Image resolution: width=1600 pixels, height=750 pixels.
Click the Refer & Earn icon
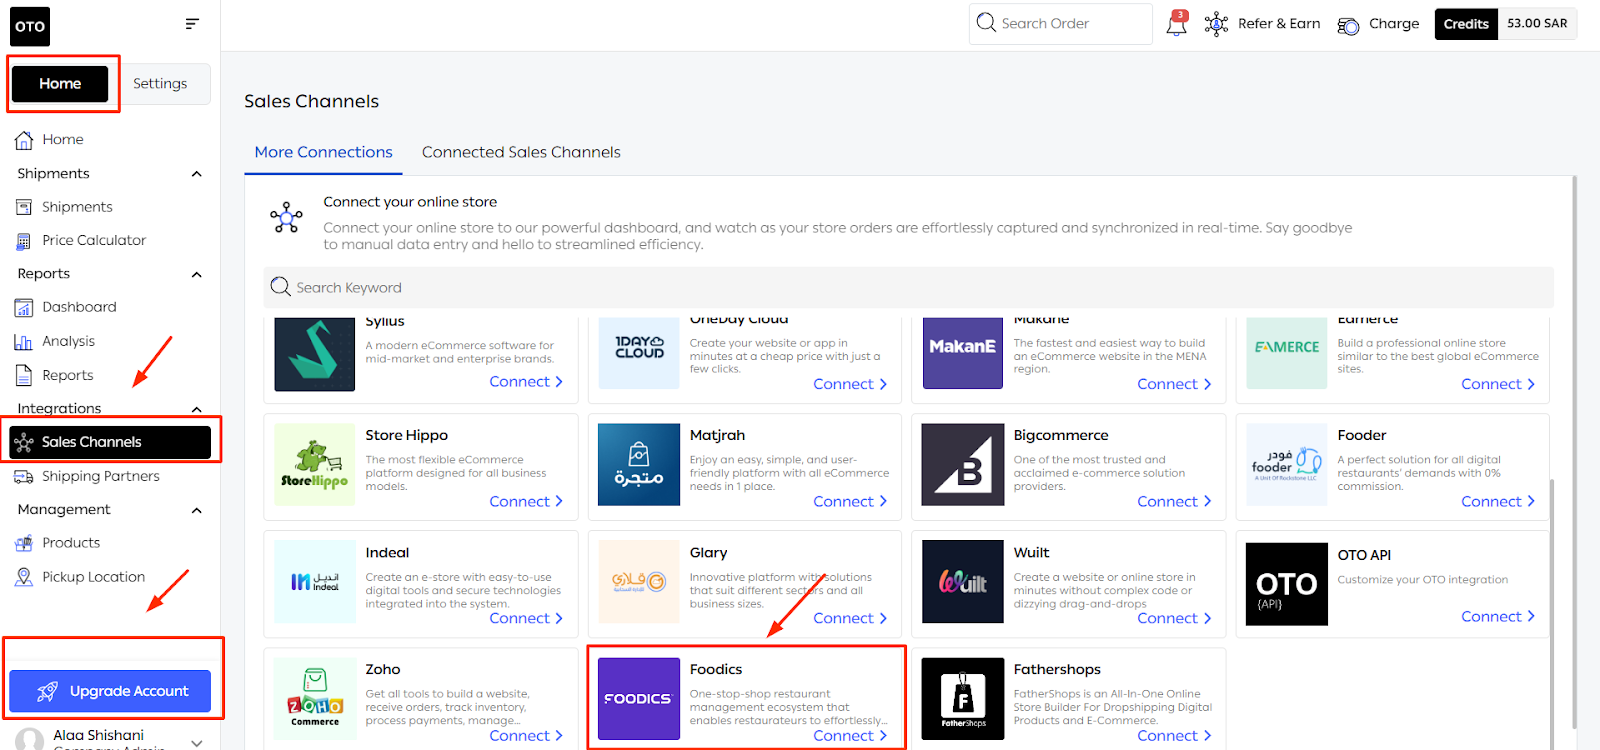pyautogui.click(x=1216, y=24)
